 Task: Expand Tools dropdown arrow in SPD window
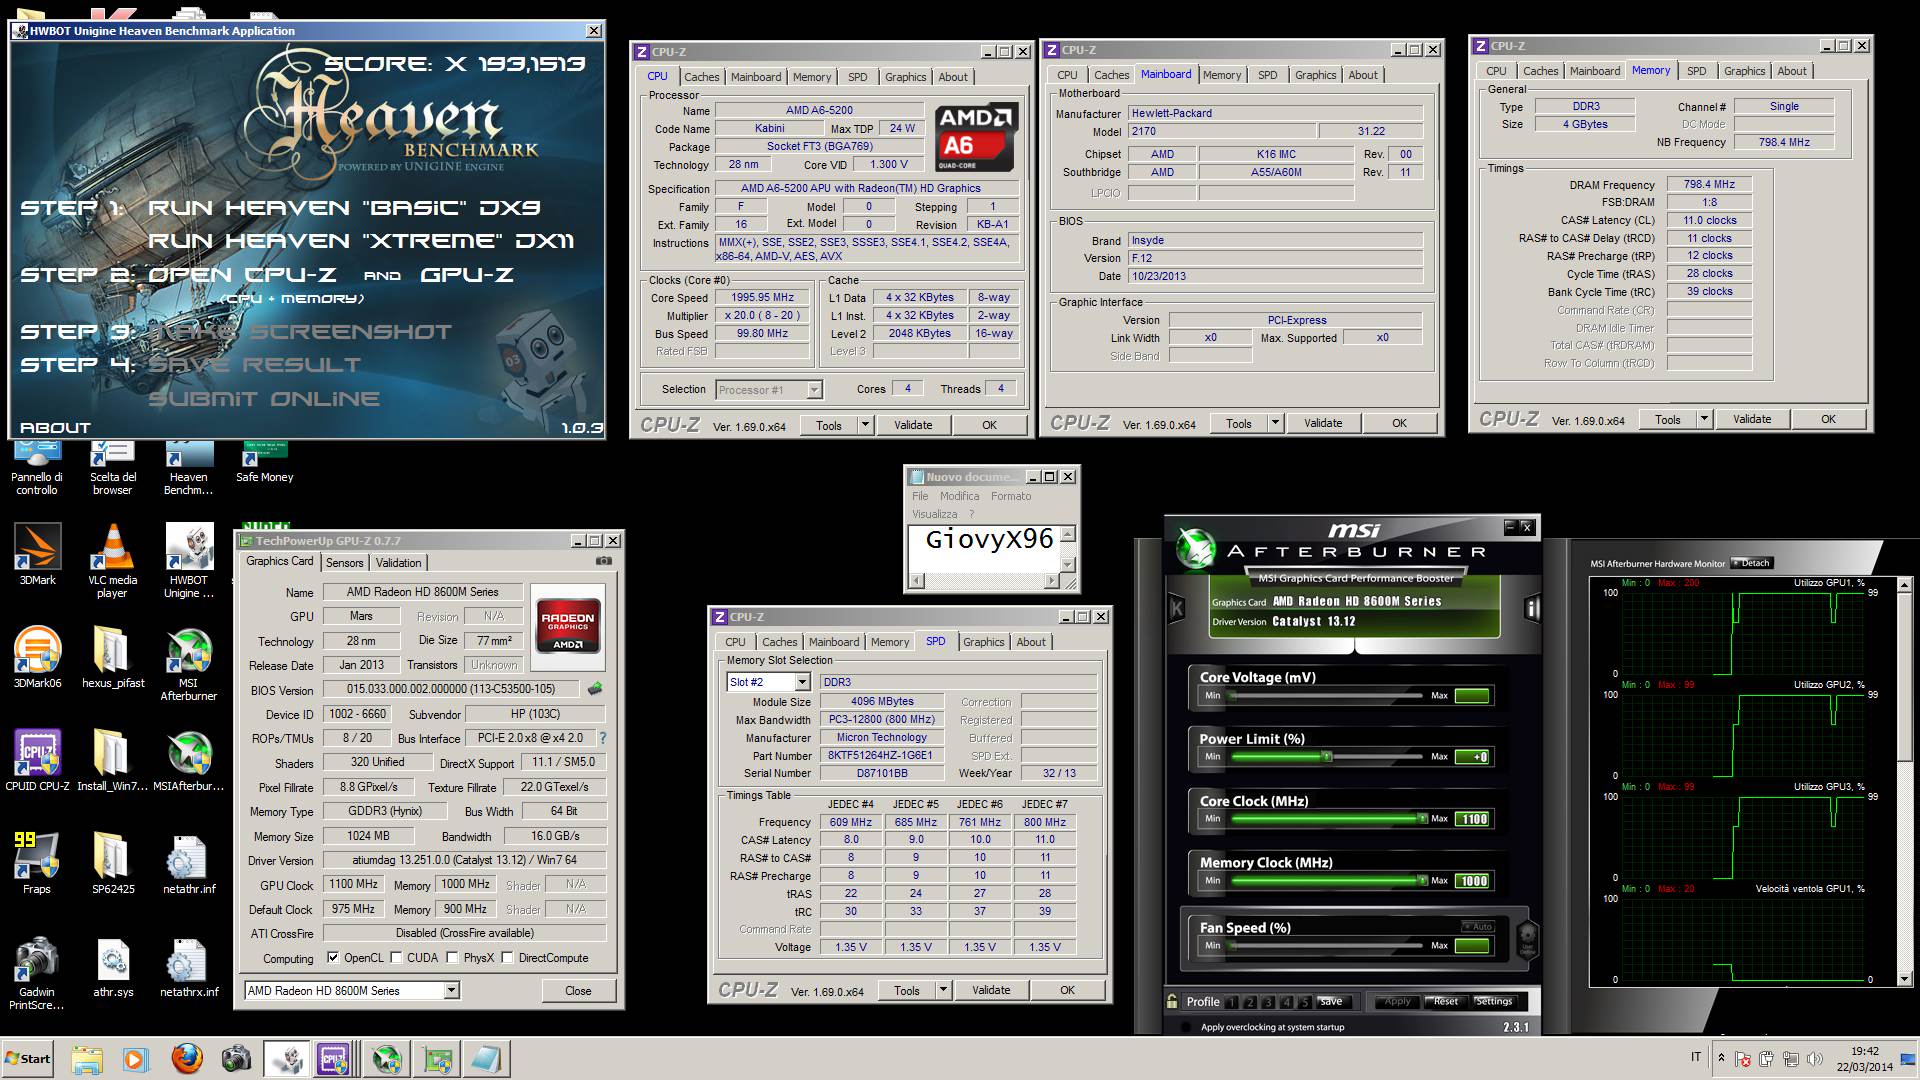click(x=943, y=990)
